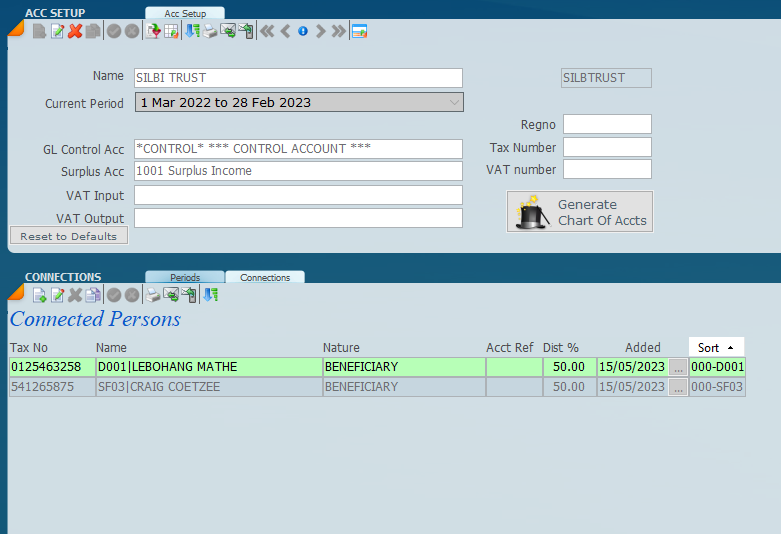Click the printer icon in Acc Setup toolbar

click(210, 31)
